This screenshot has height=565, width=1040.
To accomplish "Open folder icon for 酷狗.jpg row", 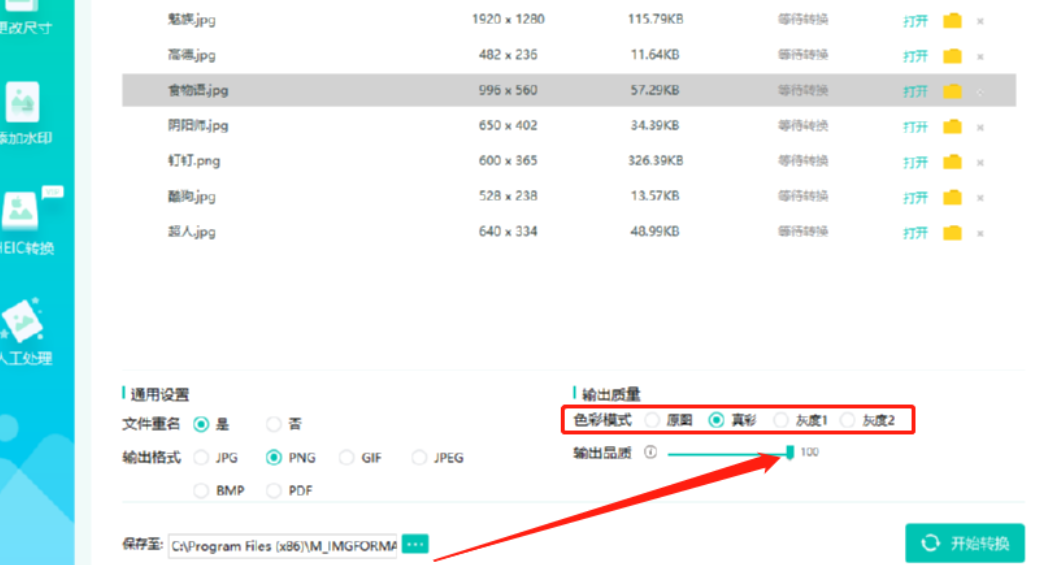I will (x=952, y=197).
